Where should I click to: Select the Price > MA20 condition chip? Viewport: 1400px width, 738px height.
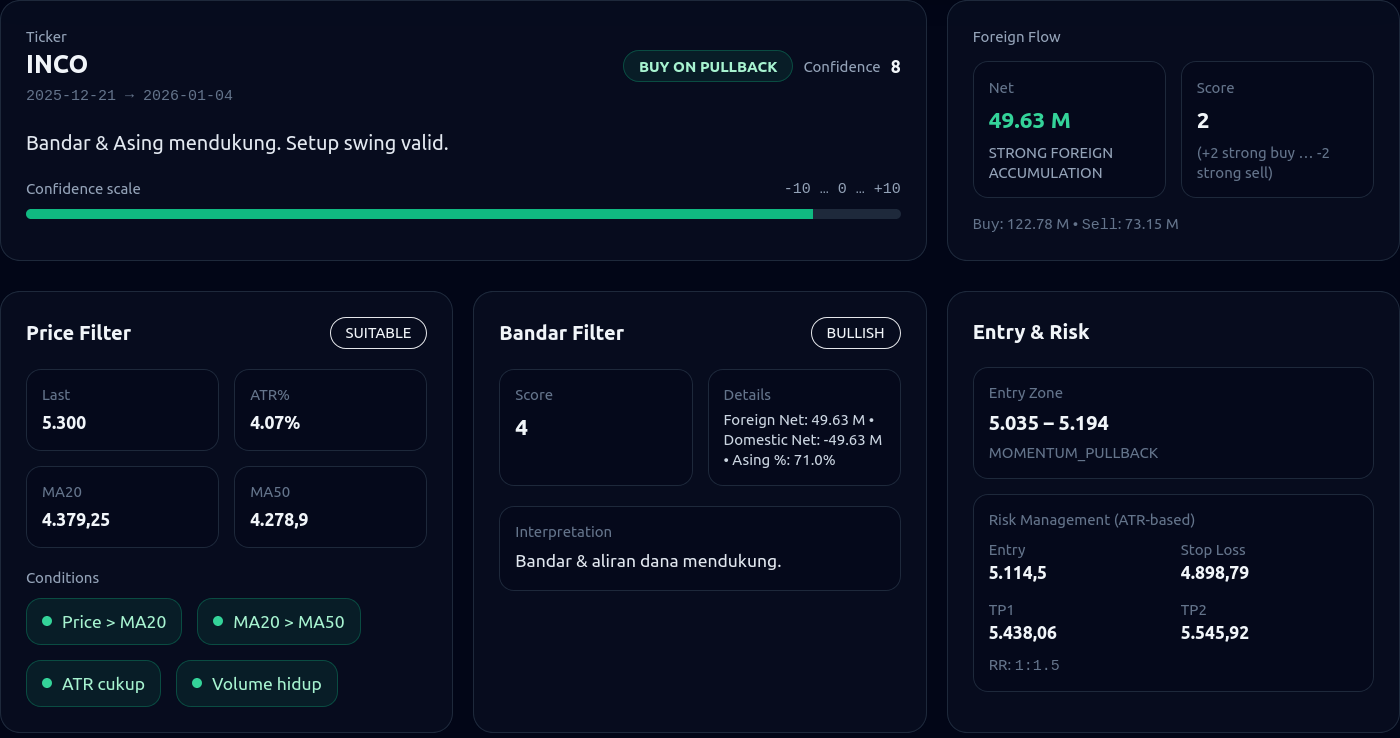[104, 622]
